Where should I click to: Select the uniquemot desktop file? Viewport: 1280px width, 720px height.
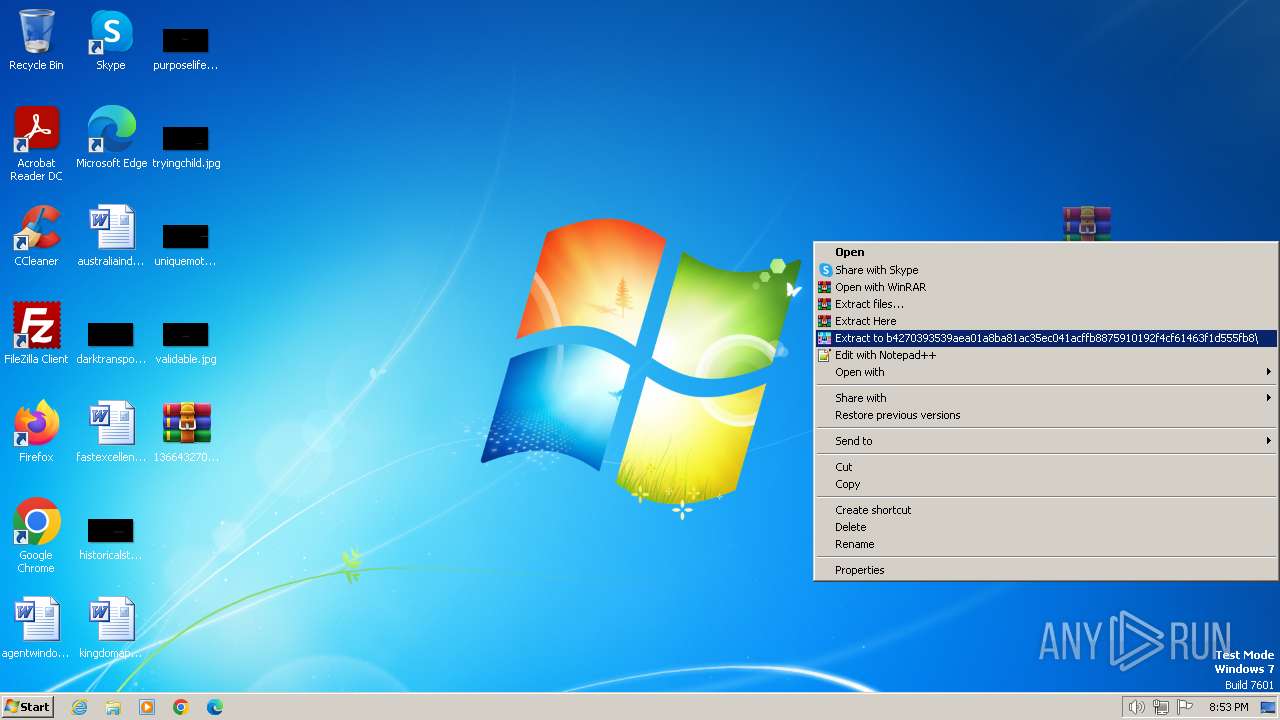click(186, 244)
